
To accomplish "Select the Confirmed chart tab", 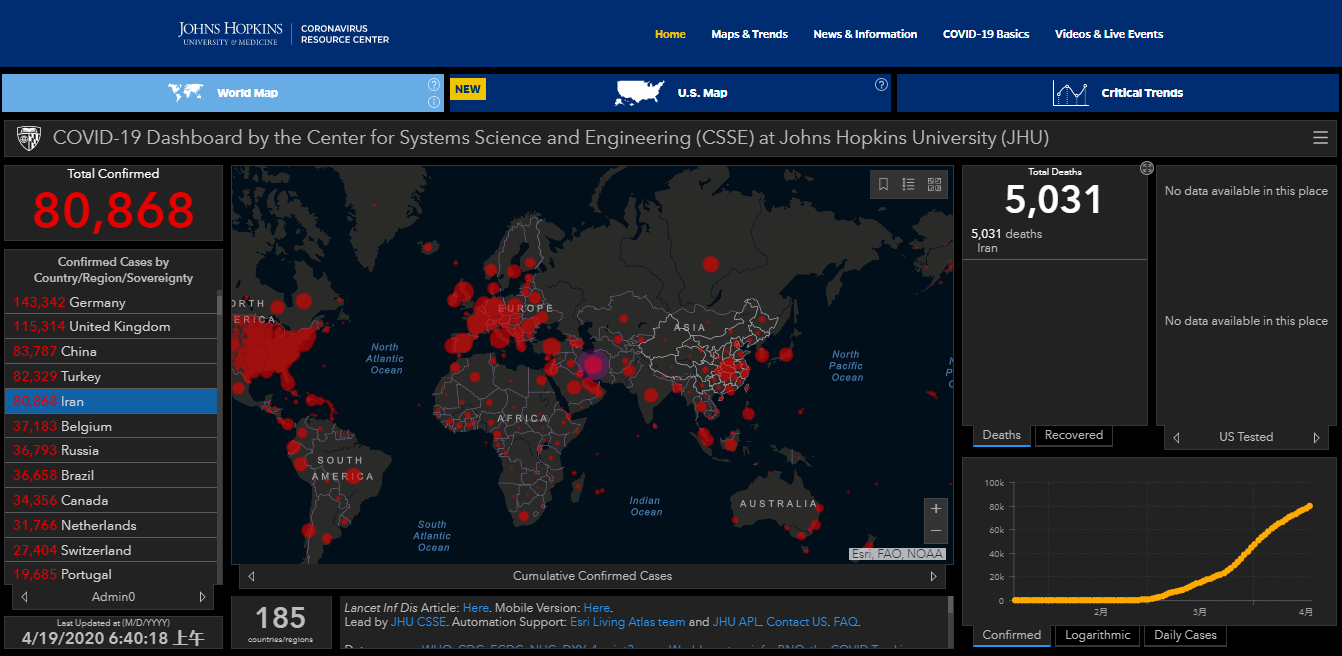I will tap(1011, 635).
